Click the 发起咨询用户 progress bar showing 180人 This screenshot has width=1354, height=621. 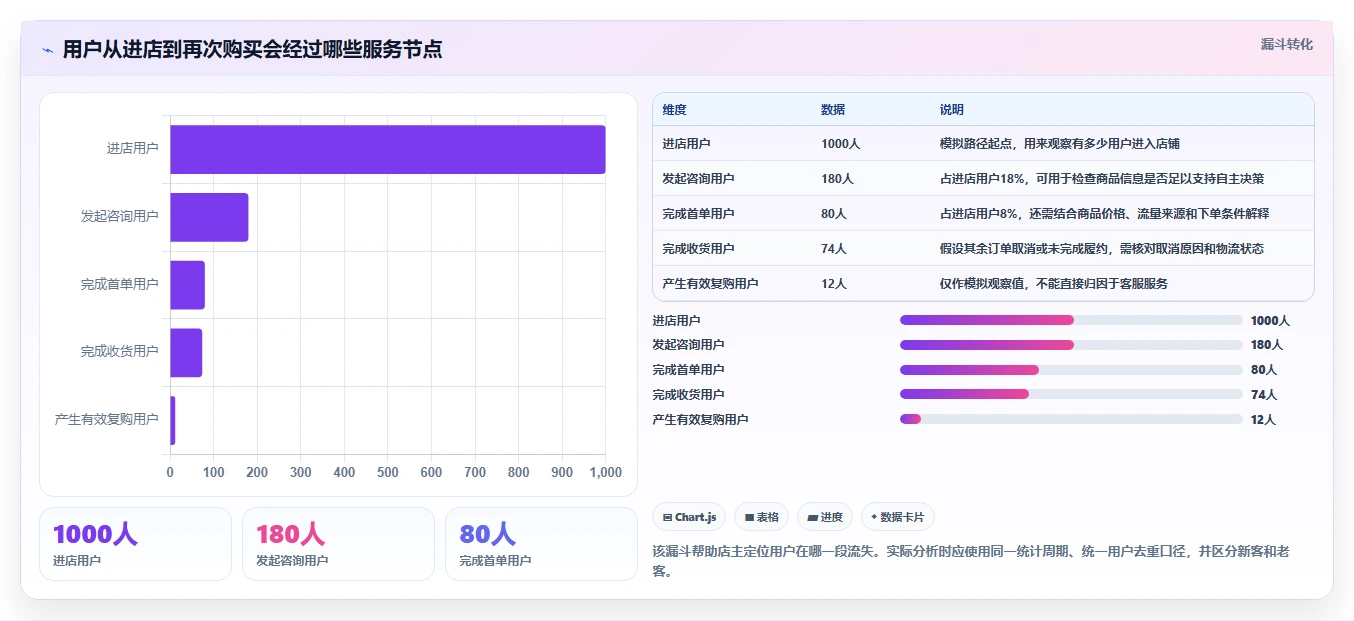click(1071, 345)
